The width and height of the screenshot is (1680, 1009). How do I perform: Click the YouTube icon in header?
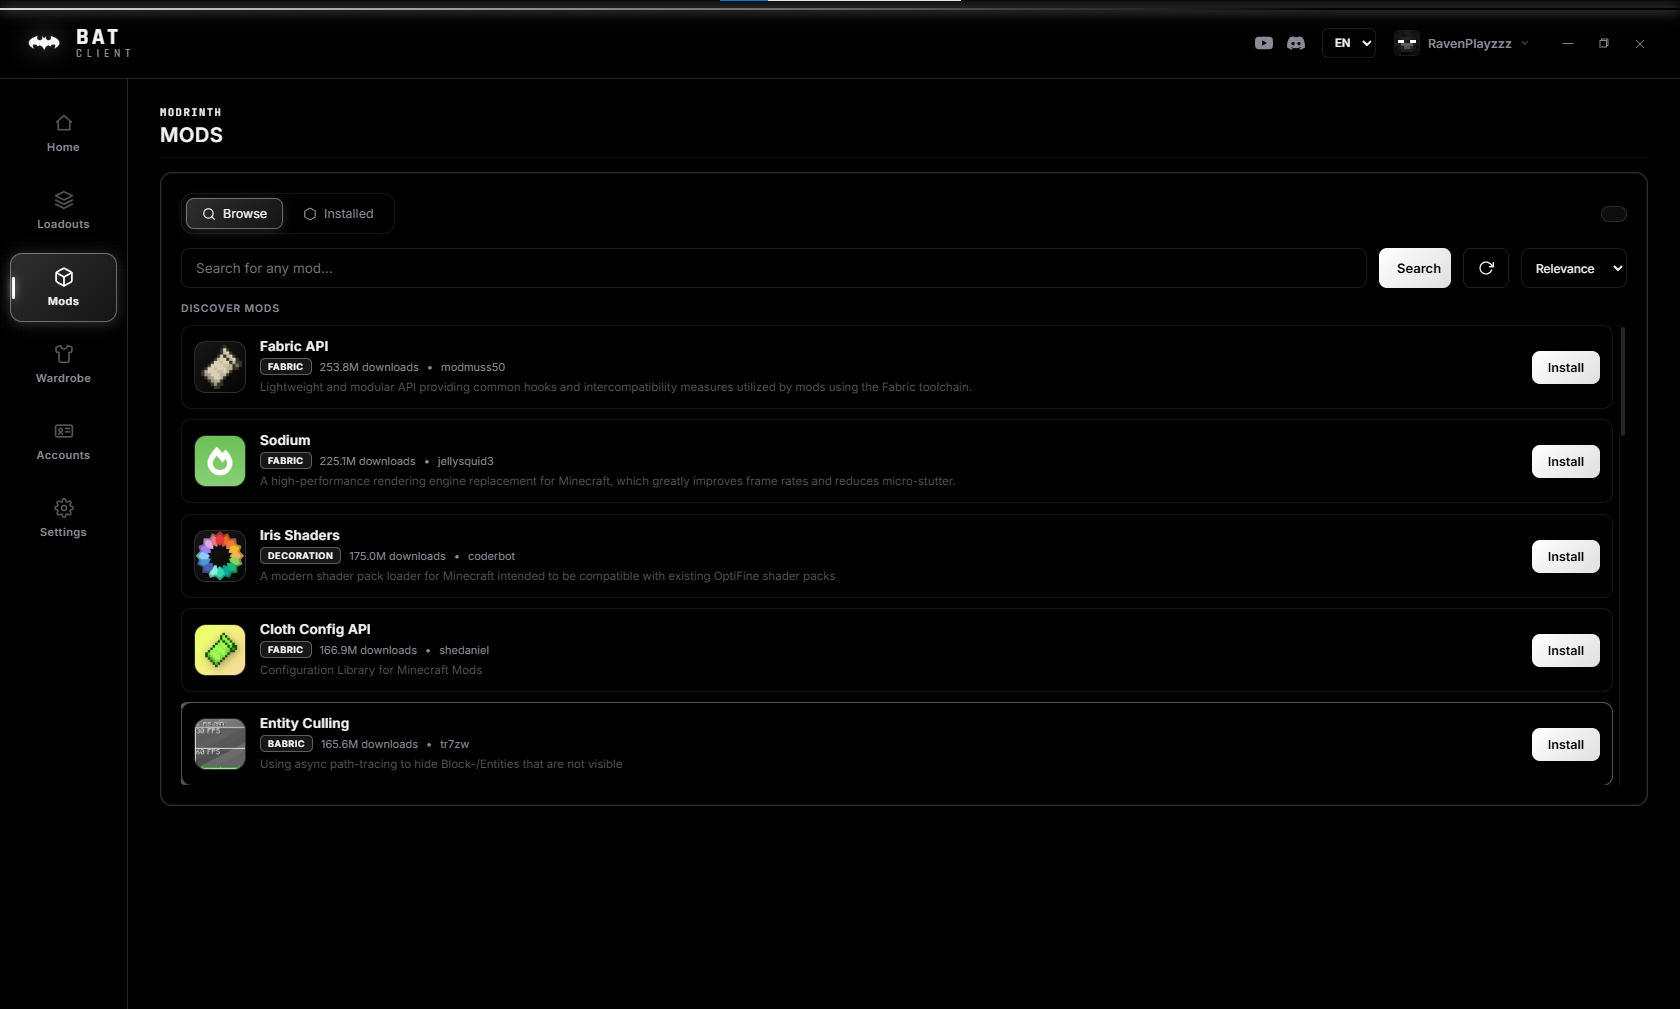1264,43
